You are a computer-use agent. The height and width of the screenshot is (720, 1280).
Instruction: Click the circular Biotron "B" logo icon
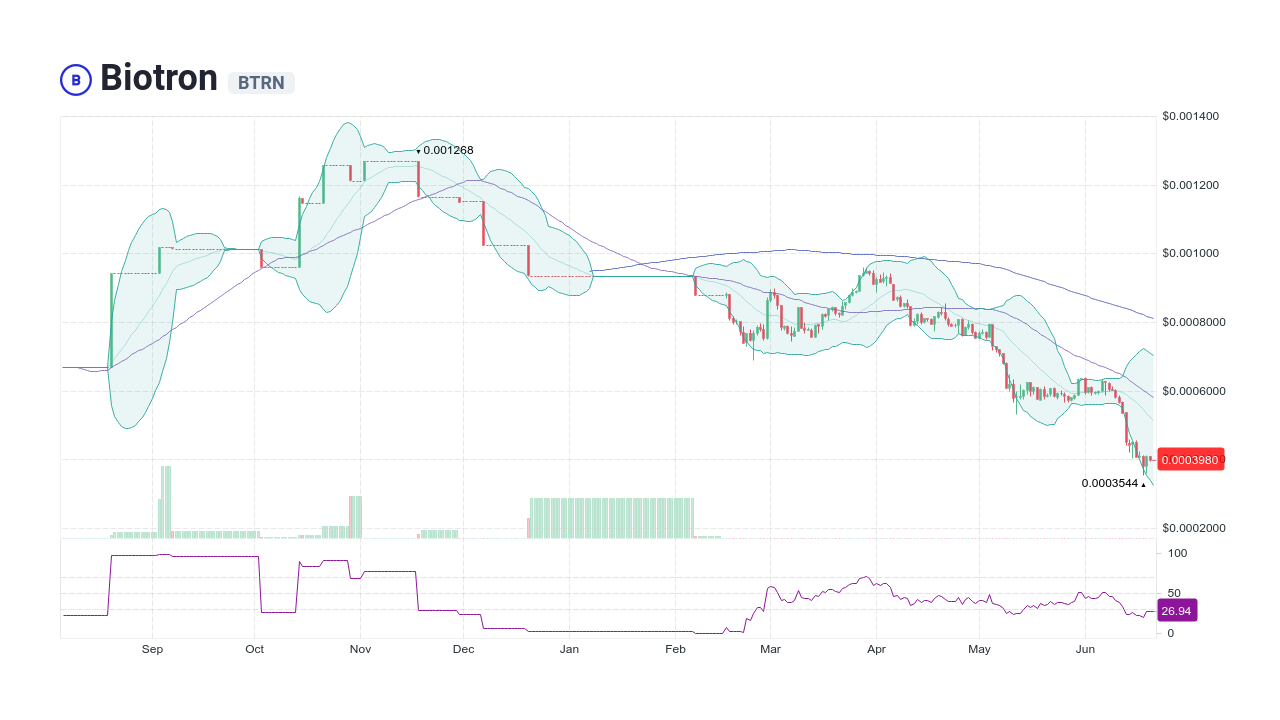pyautogui.click(x=75, y=79)
